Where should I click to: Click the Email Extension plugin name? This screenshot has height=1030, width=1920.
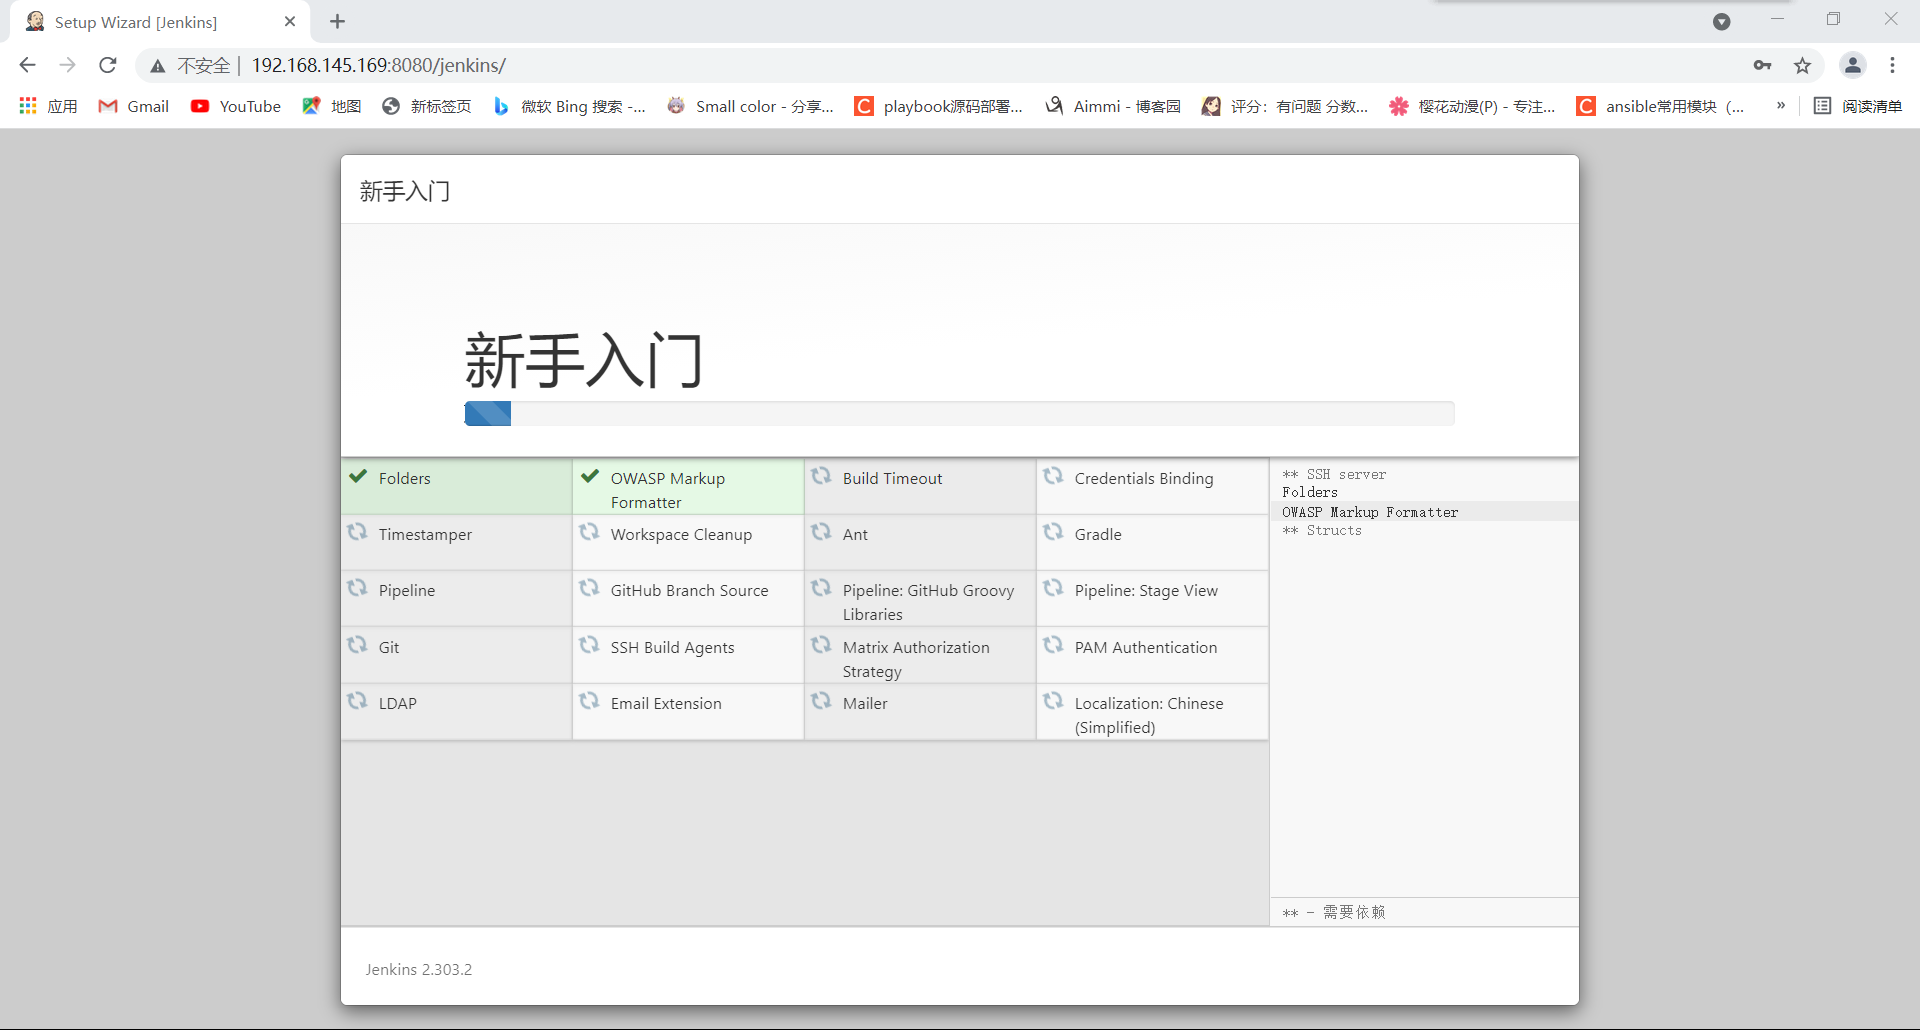pos(666,704)
